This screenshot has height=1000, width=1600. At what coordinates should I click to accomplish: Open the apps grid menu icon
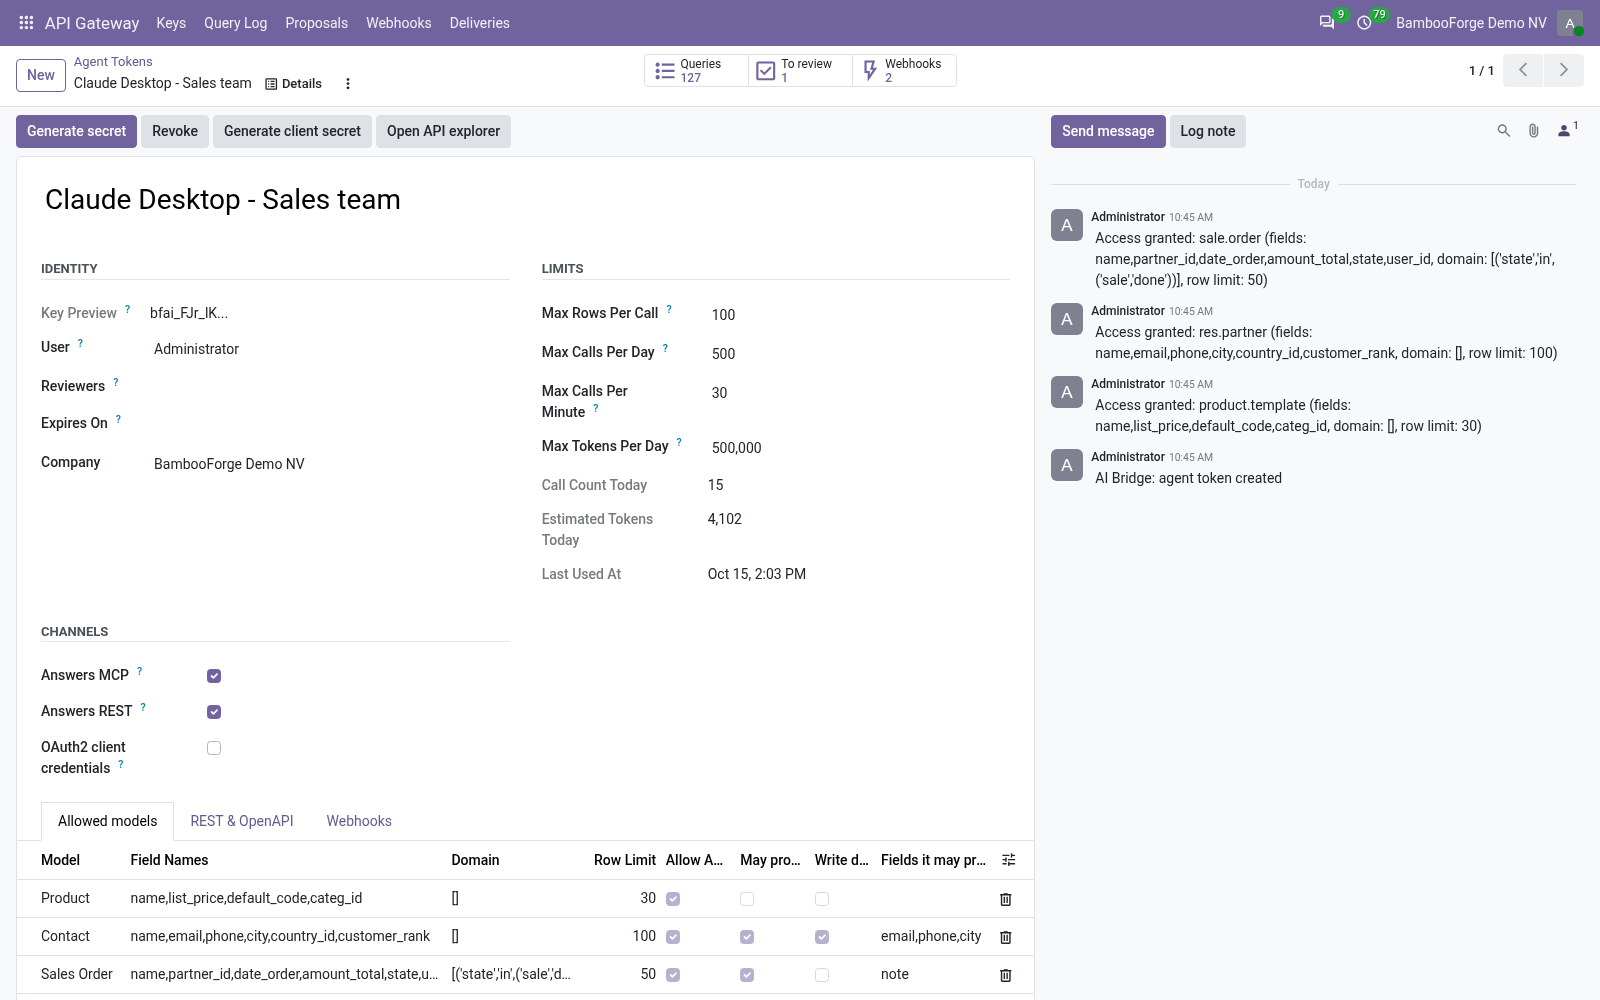(x=26, y=22)
